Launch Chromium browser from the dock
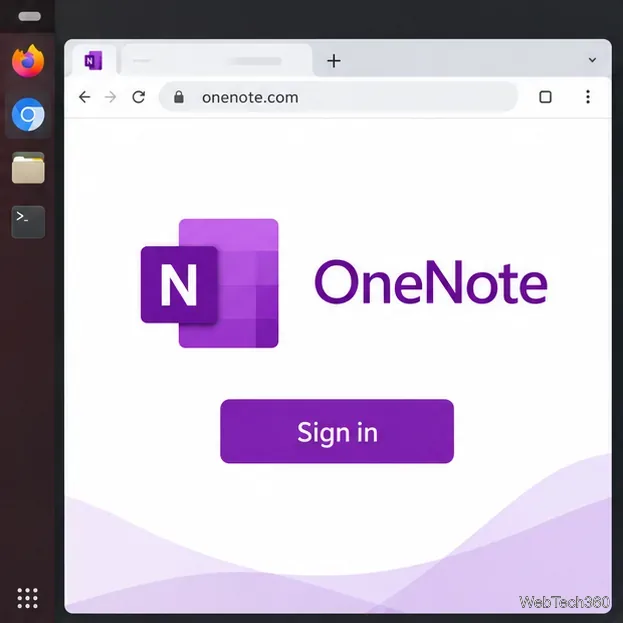This screenshot has width=623, height=623. click(x=28, y=115)
